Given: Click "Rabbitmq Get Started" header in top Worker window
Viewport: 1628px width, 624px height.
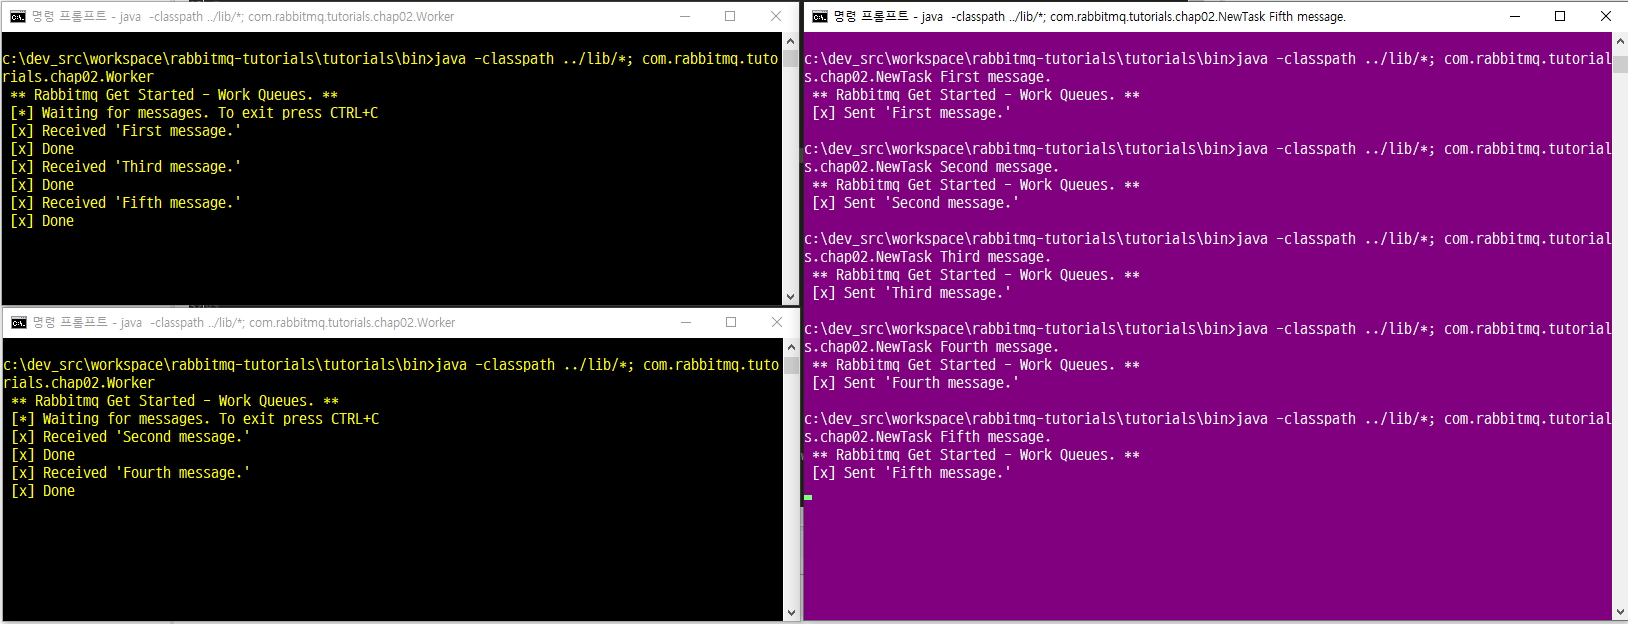Looking at the screenshot, I should click(x=174, y=95).
